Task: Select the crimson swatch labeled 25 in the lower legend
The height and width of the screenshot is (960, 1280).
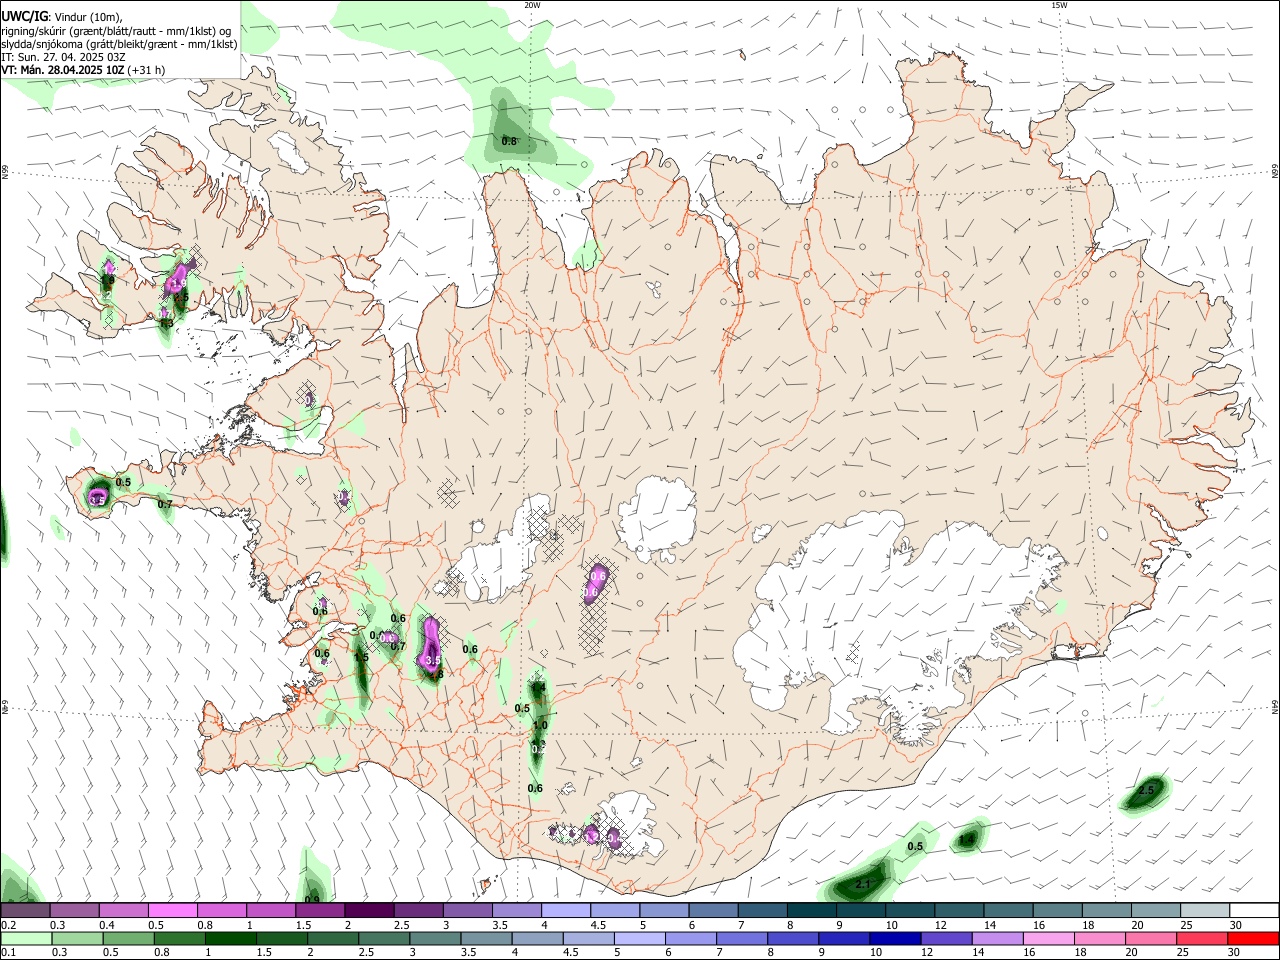Action: click(x=1202, y=938)
